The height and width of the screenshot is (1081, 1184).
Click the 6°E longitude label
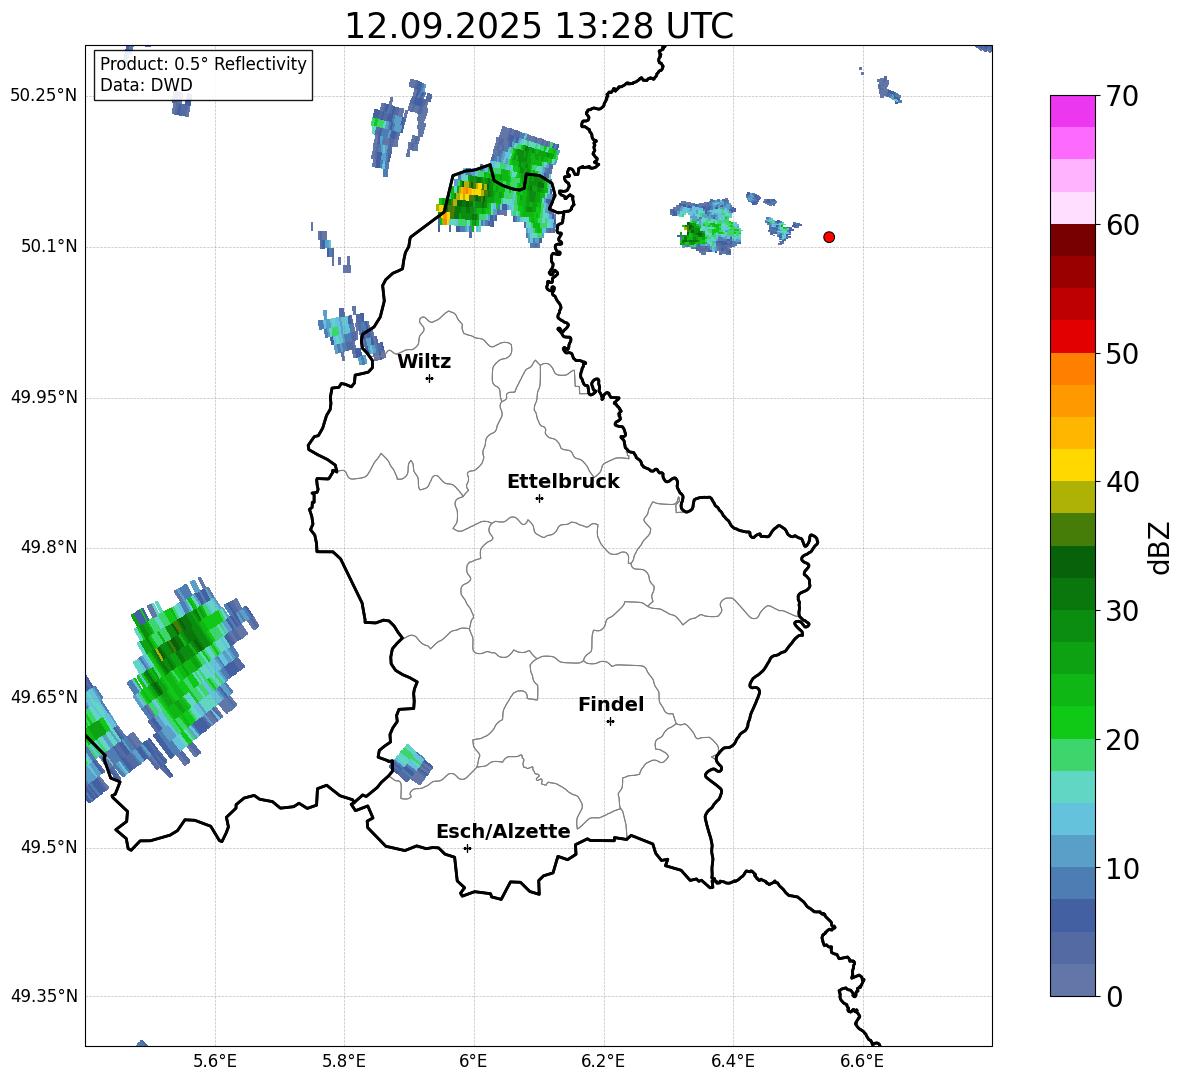pyautogui.click(x=473, y=1061)
